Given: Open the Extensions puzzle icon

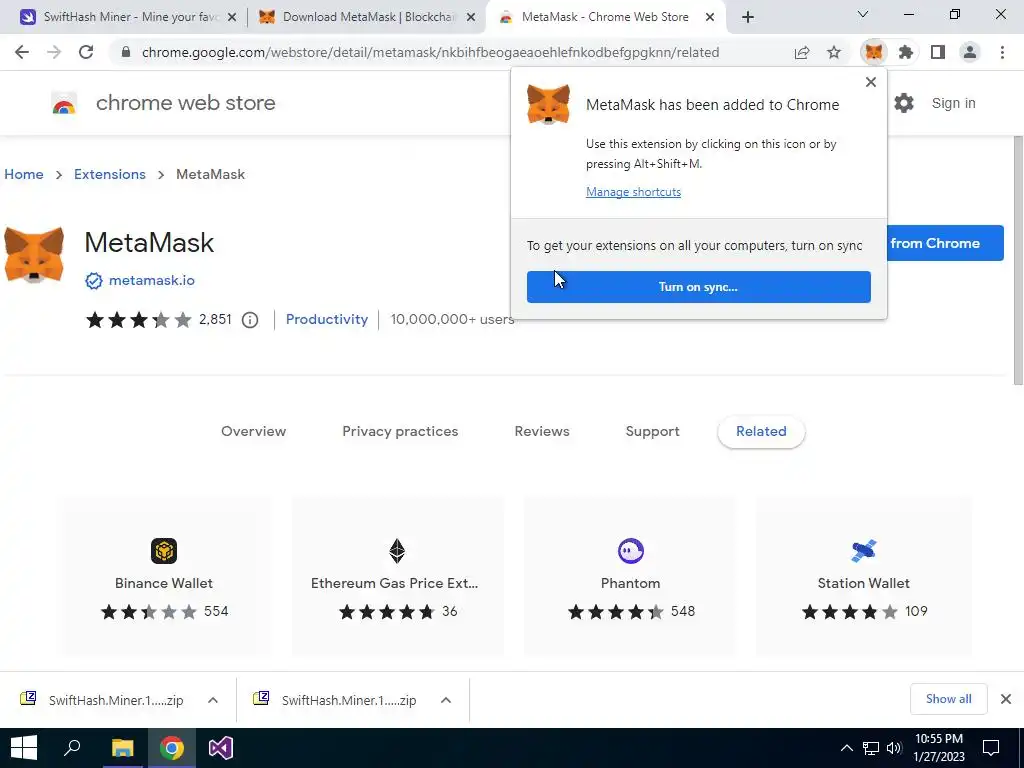Looking at the screenshot, I should click(906, 52).
